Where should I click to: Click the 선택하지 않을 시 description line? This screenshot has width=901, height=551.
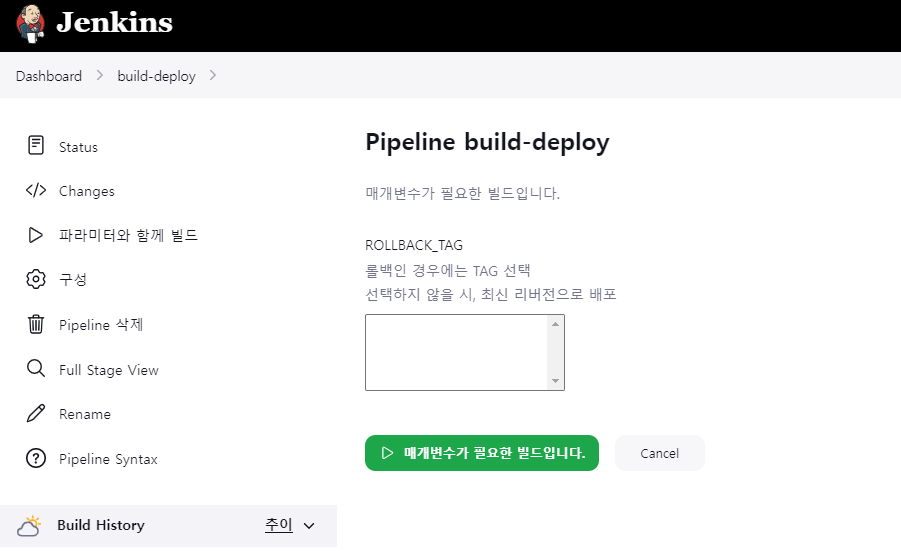click(x=491, y=294)
